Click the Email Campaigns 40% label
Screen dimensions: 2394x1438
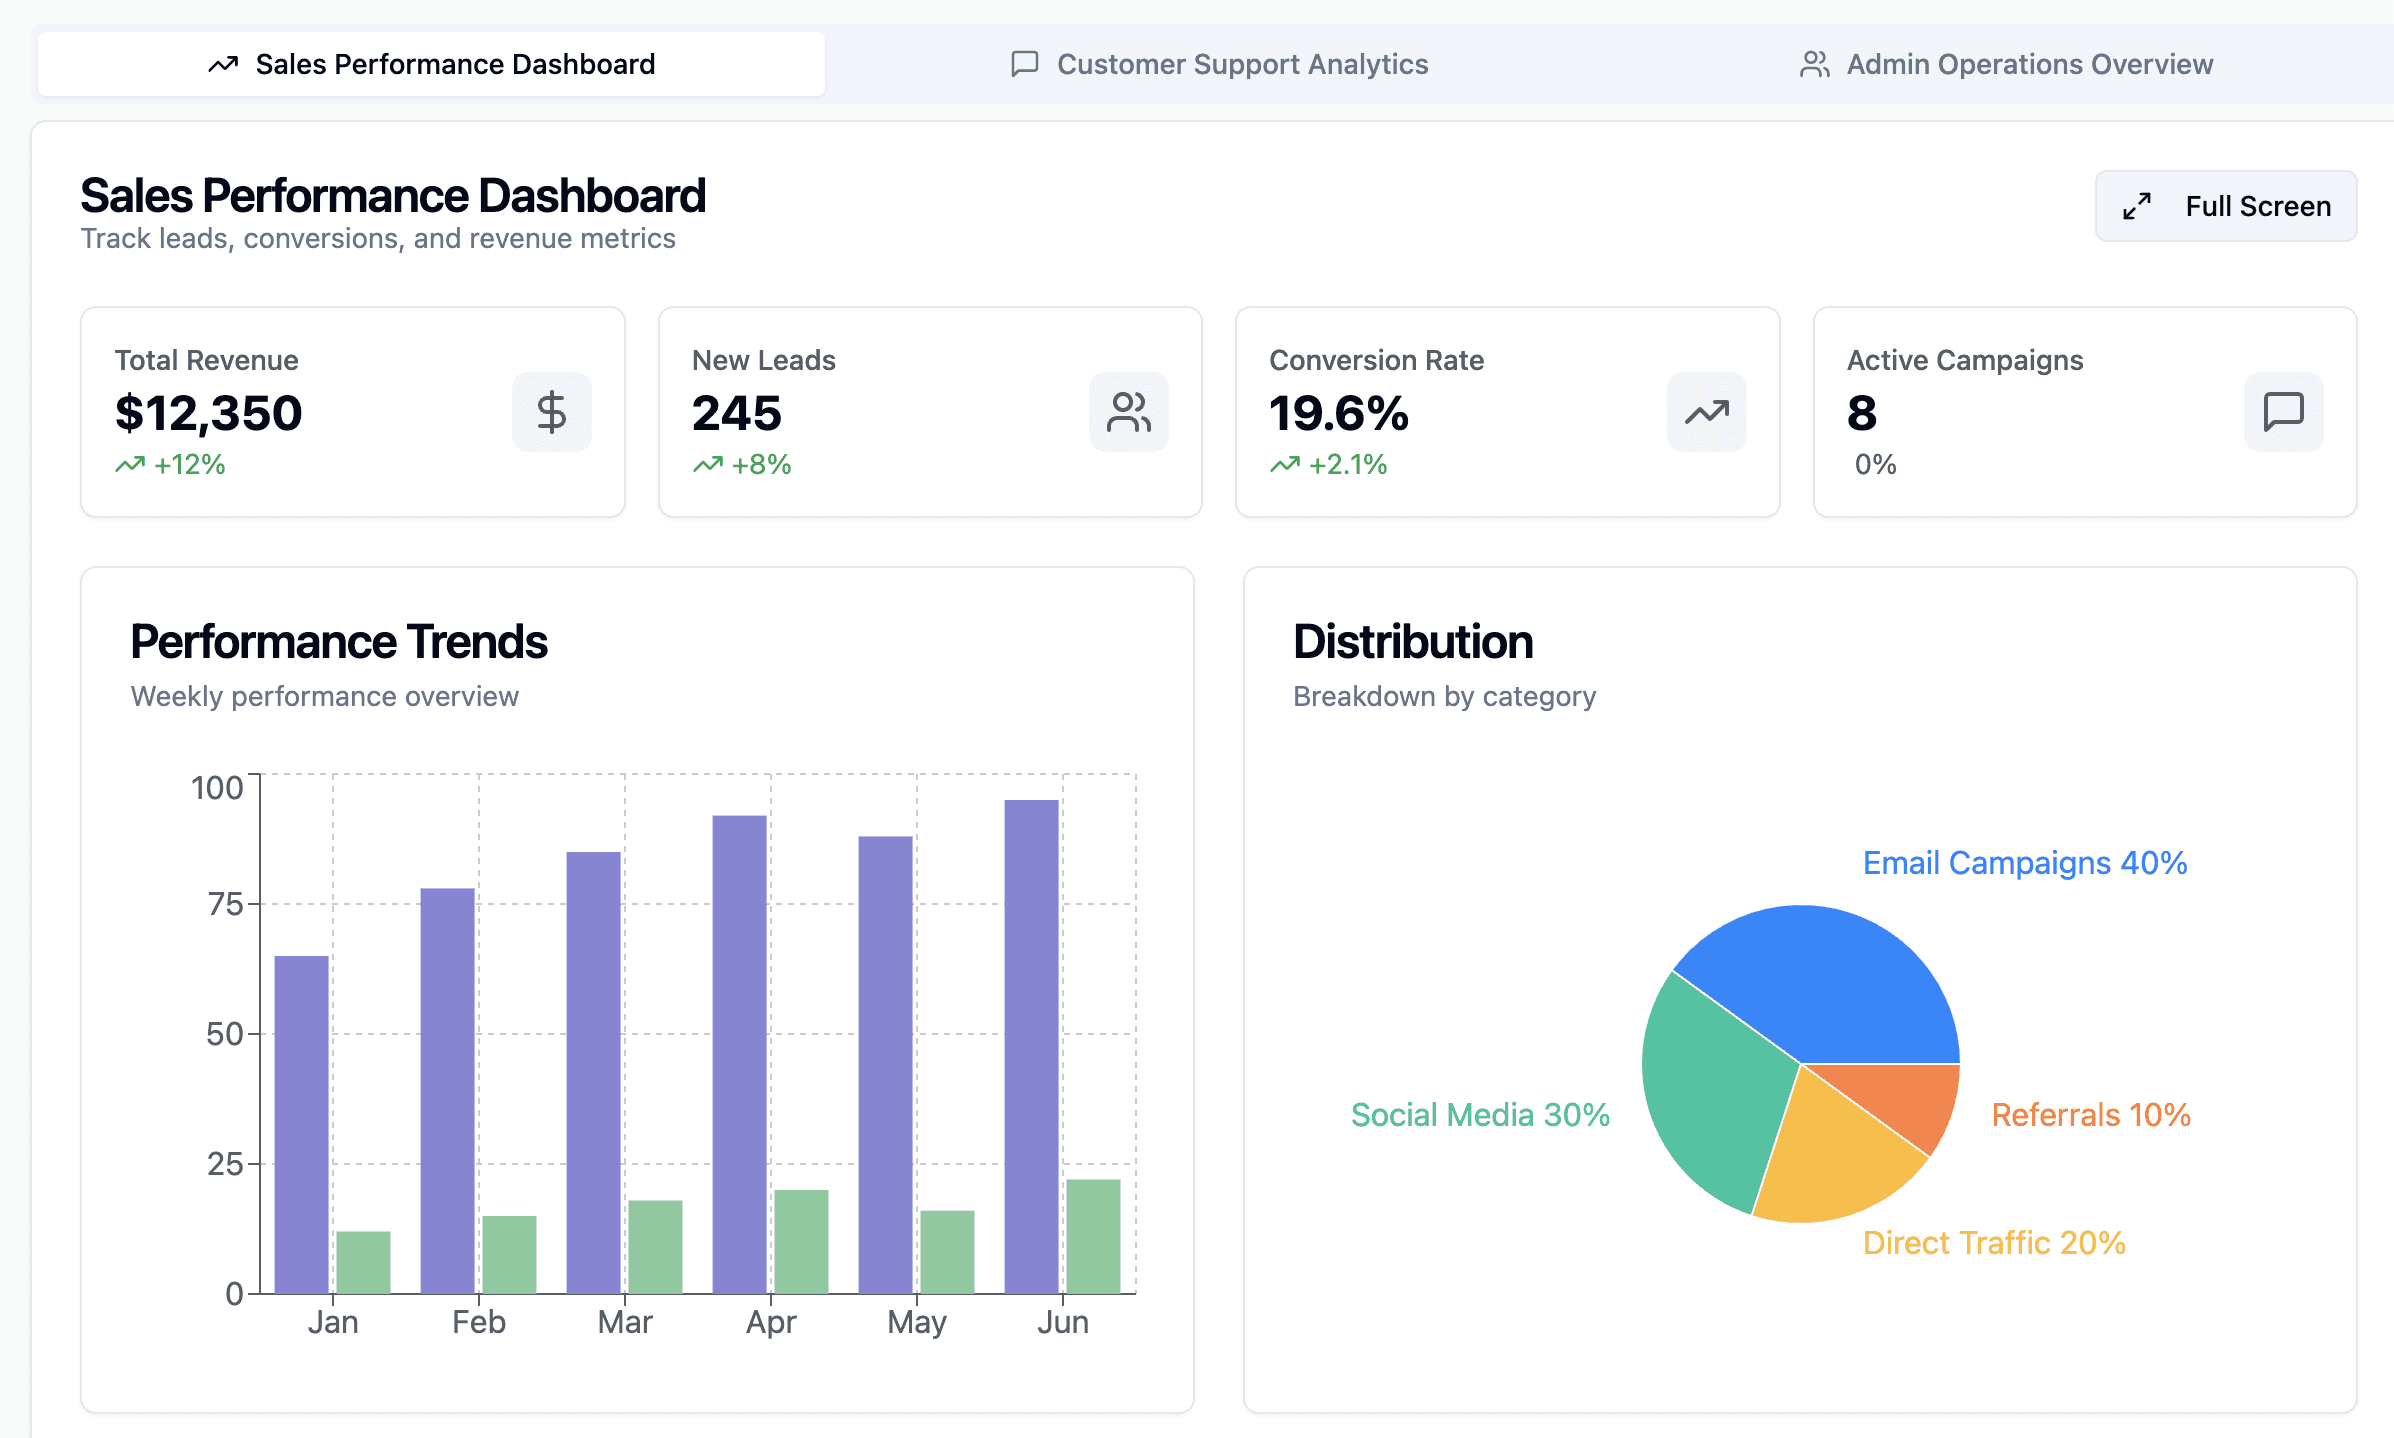click(2024, 863)
